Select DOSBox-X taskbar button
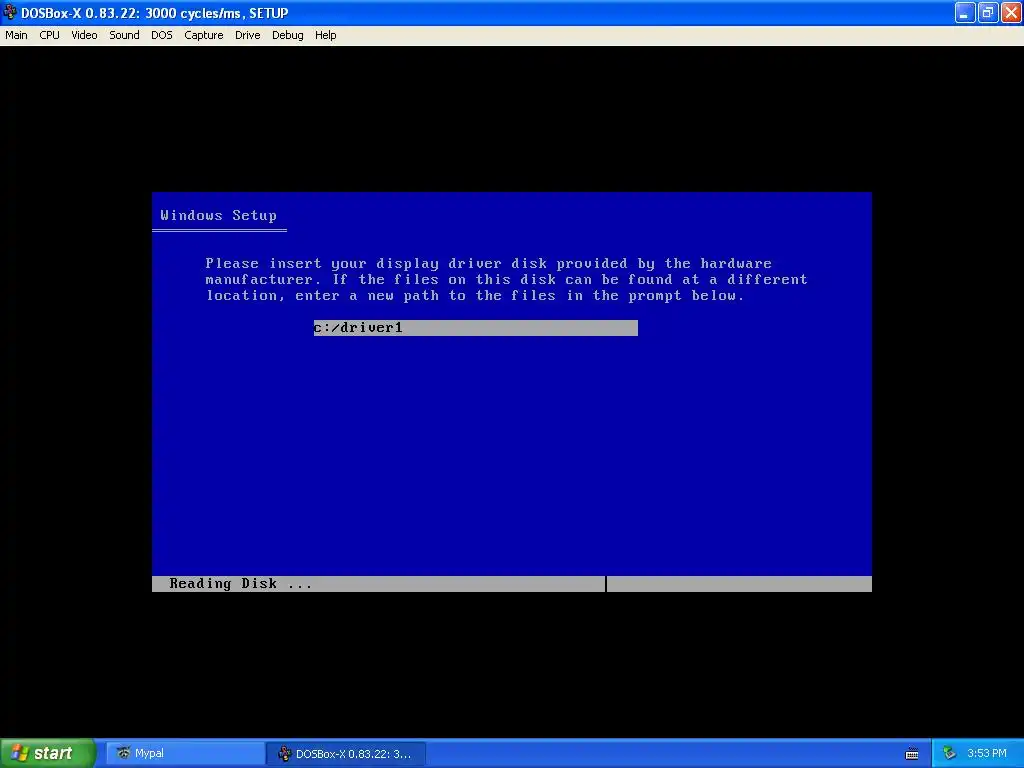 click(x=346, y=754)
